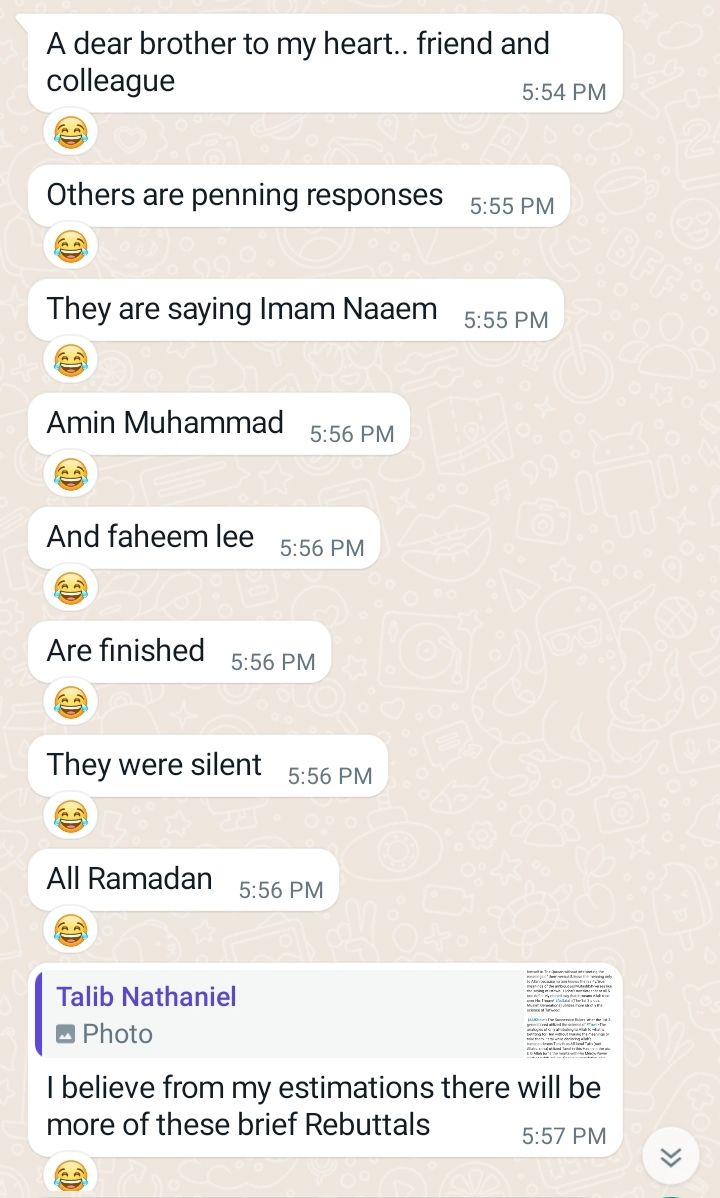The height and width of the screenshot is (1198, 720).
Task: Select the "A dear brother to my heart" message
Action: tap(325, 63)
